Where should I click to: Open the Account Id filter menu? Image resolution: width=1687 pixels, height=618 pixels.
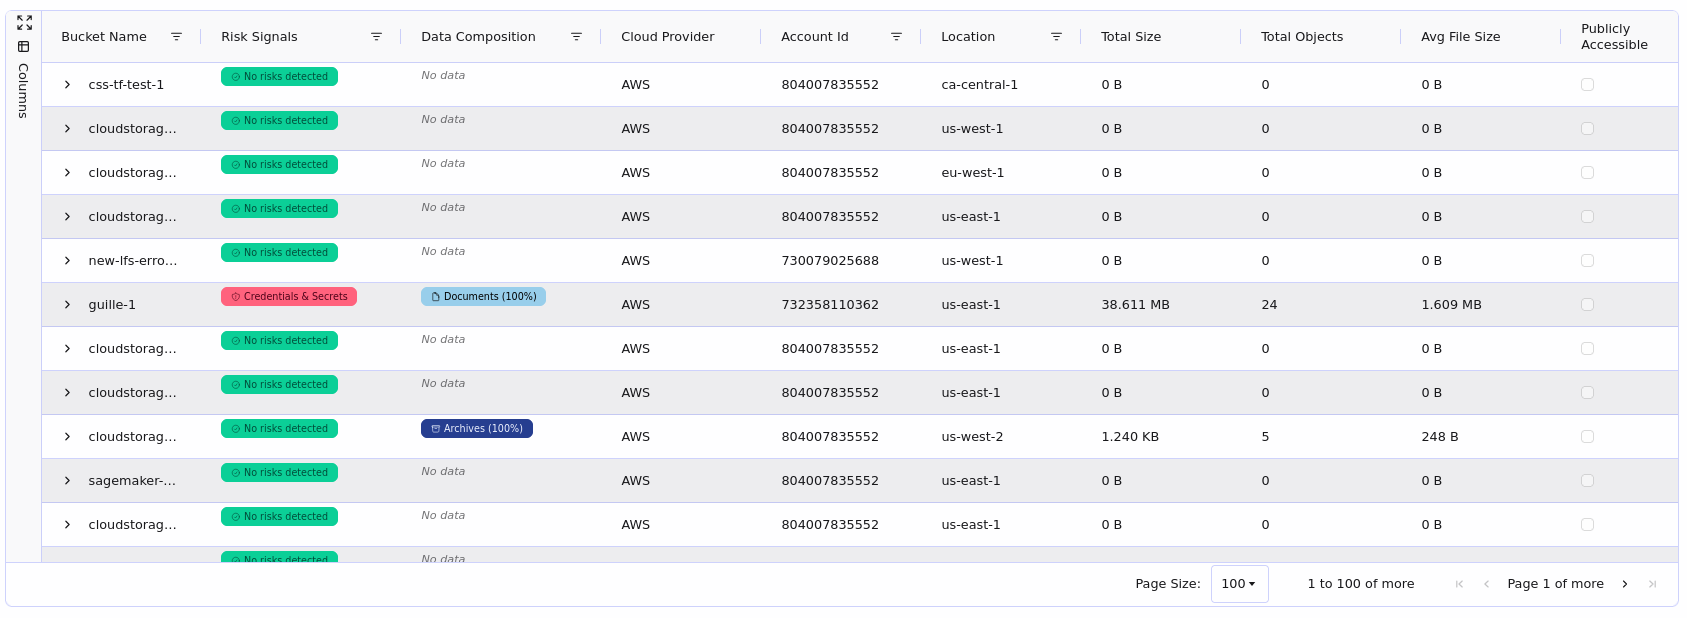(x=896, y=37)
